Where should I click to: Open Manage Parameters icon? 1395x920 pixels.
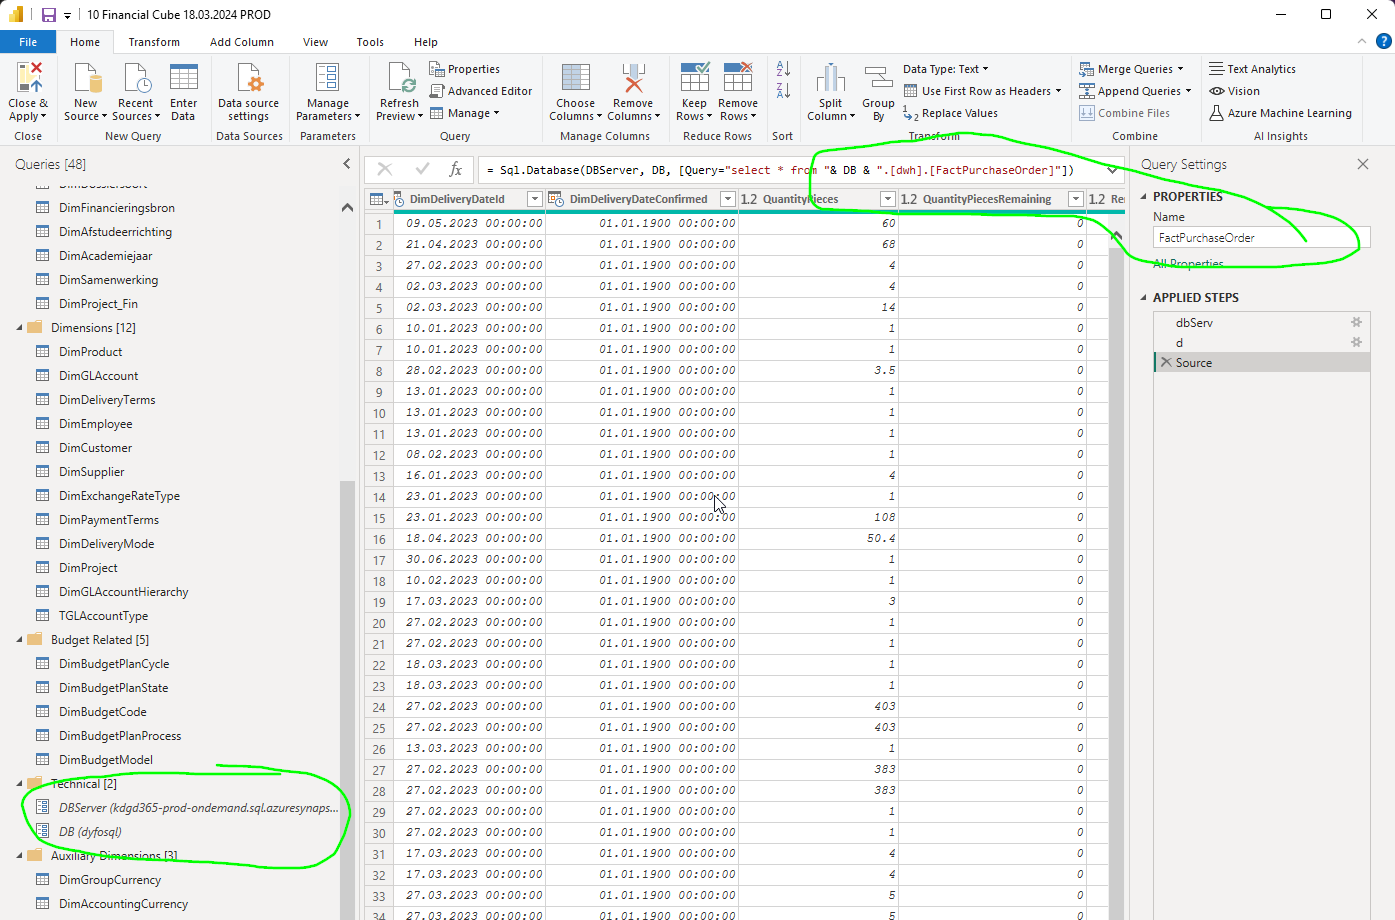(327, 78)
